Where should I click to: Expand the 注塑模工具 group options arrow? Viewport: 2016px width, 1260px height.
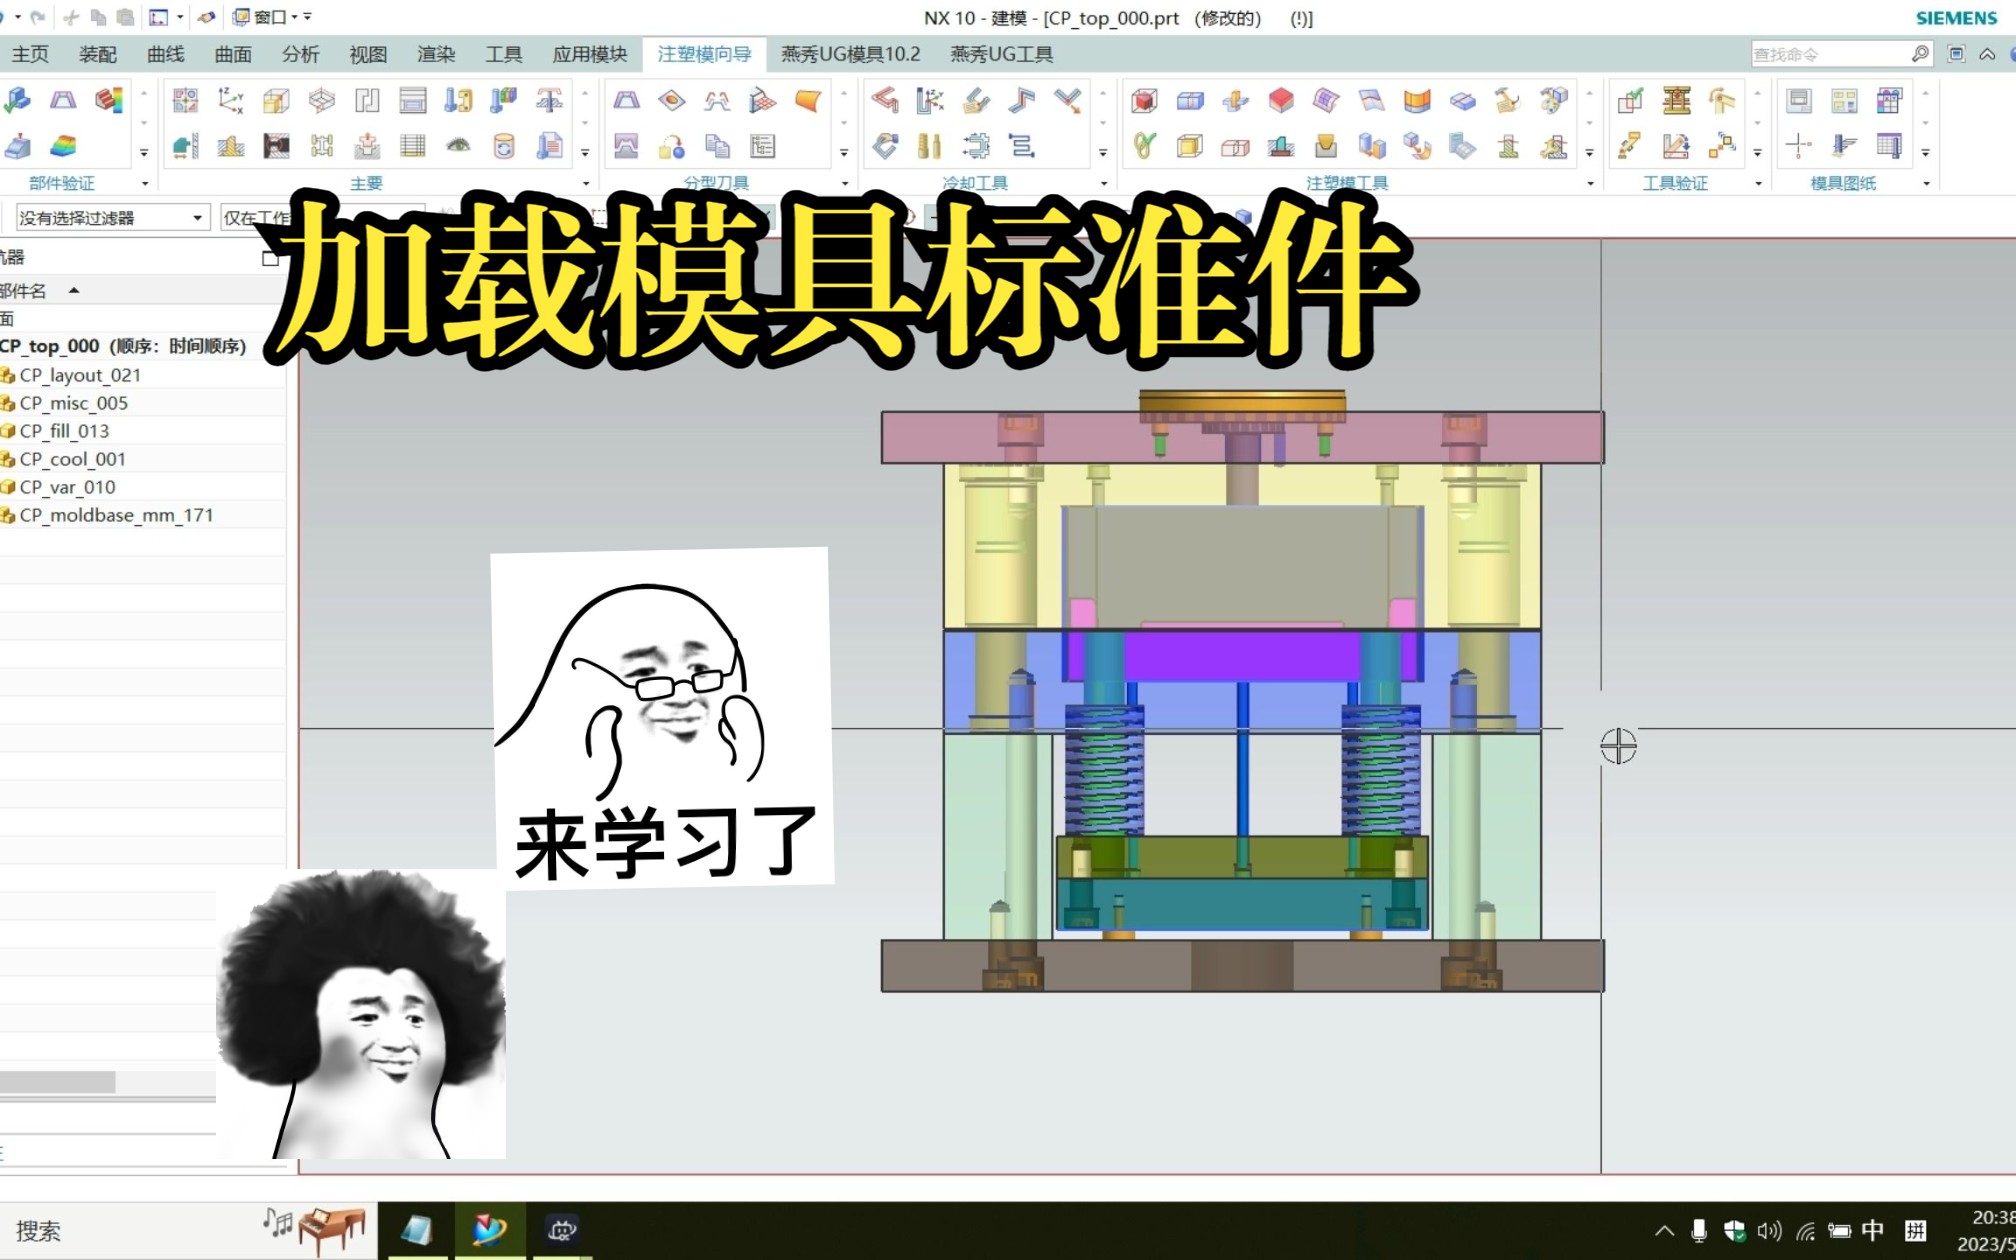(1590, 183)
